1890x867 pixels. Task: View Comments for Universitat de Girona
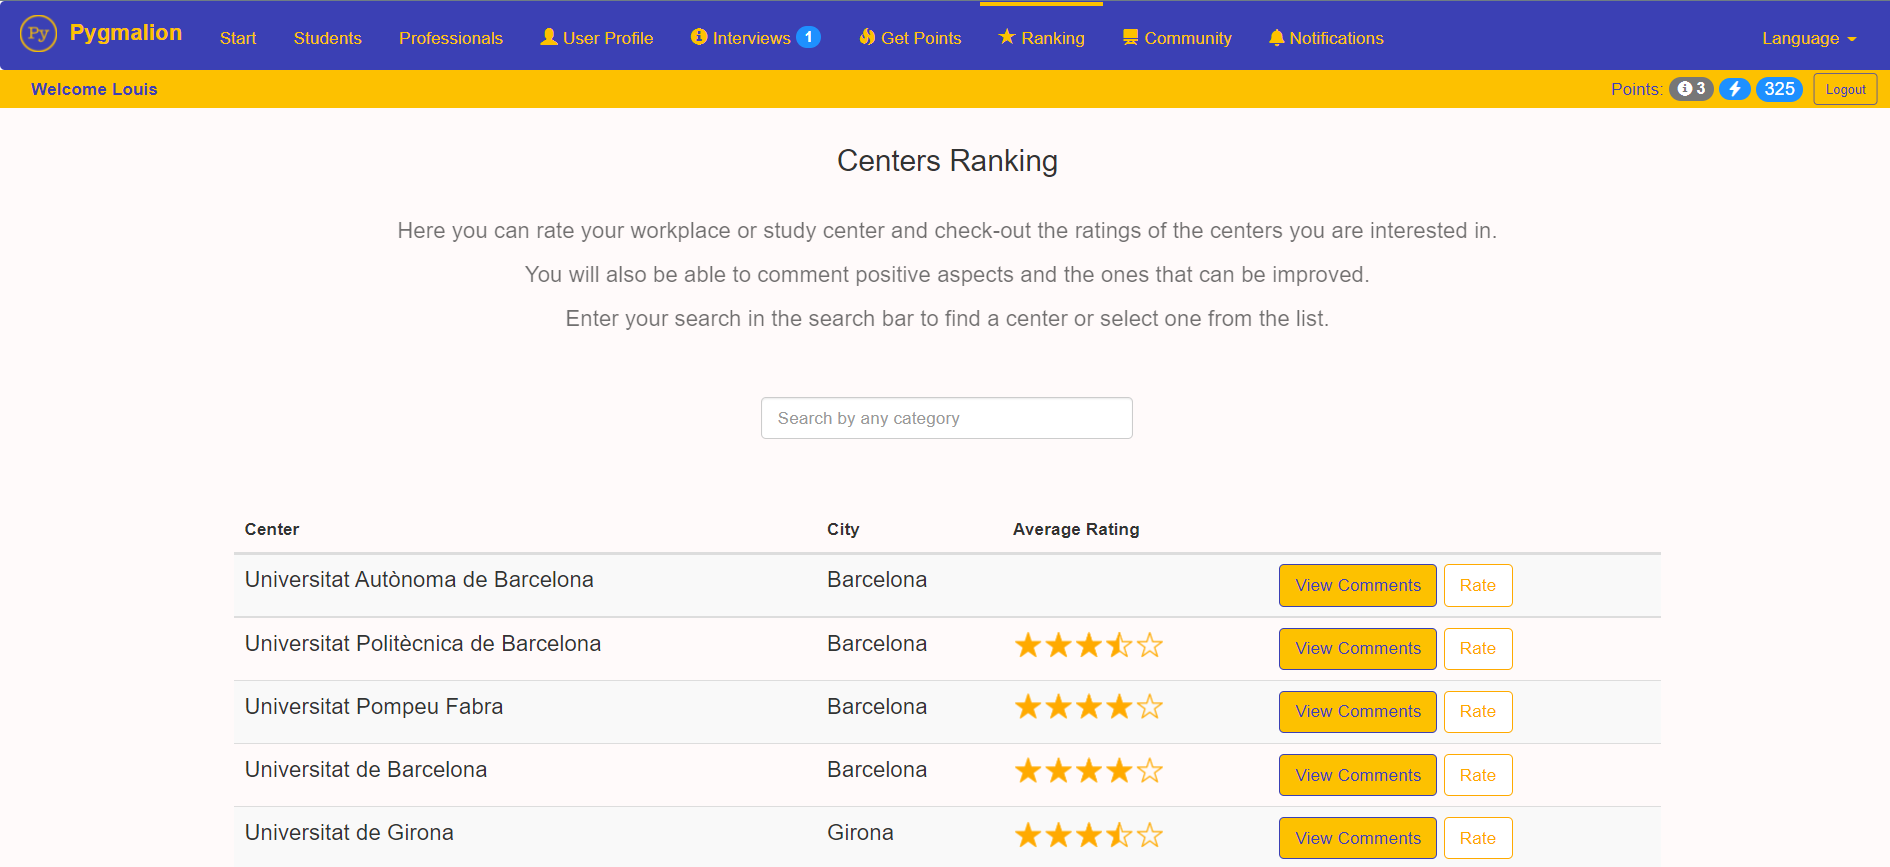point(1357,838)
